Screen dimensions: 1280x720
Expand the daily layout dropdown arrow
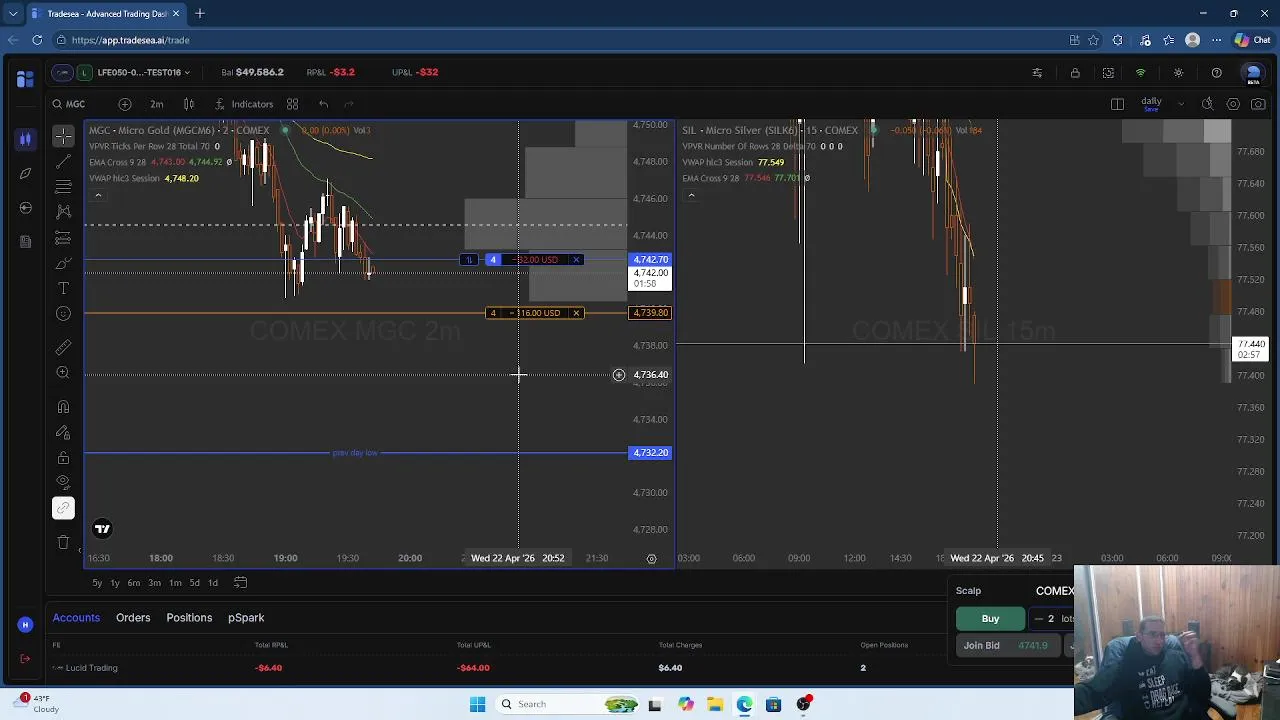click(1181, 104)
